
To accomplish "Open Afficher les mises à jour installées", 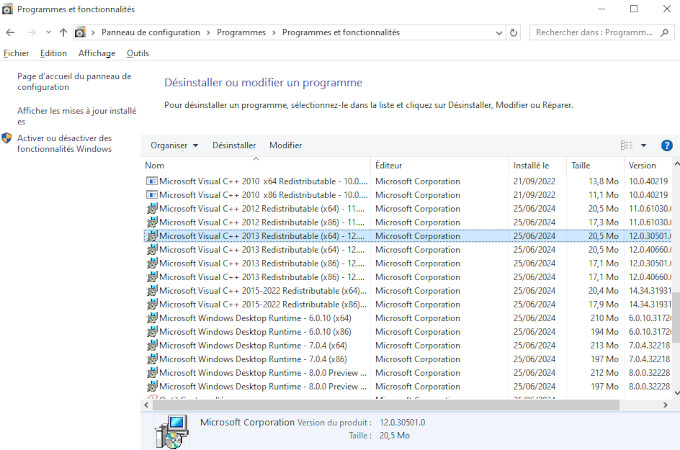I will [77, 116].
